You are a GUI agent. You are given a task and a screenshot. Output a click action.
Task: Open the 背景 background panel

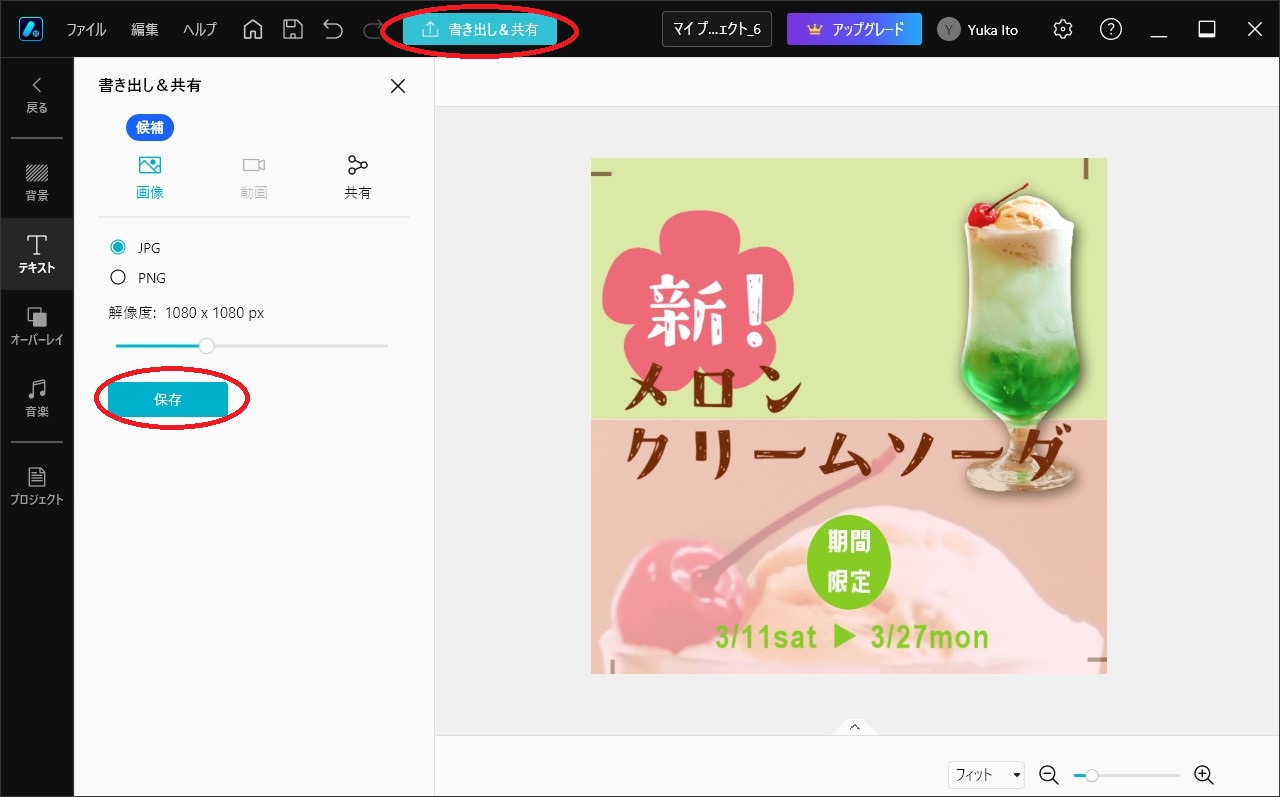(37, 182)
